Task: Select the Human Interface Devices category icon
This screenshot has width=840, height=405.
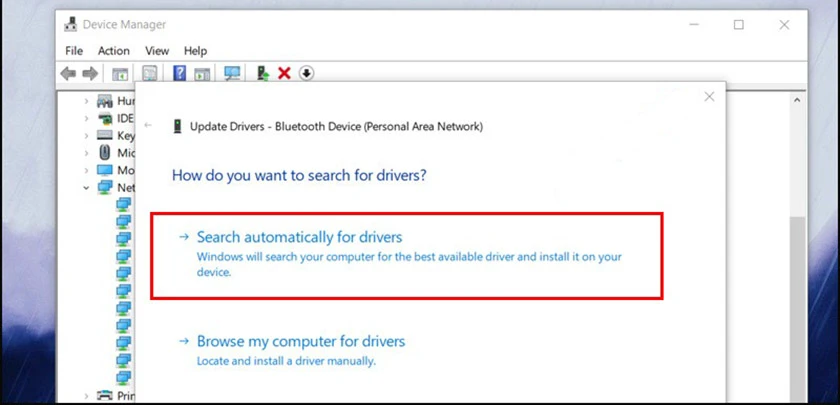Action: (104, 101)
